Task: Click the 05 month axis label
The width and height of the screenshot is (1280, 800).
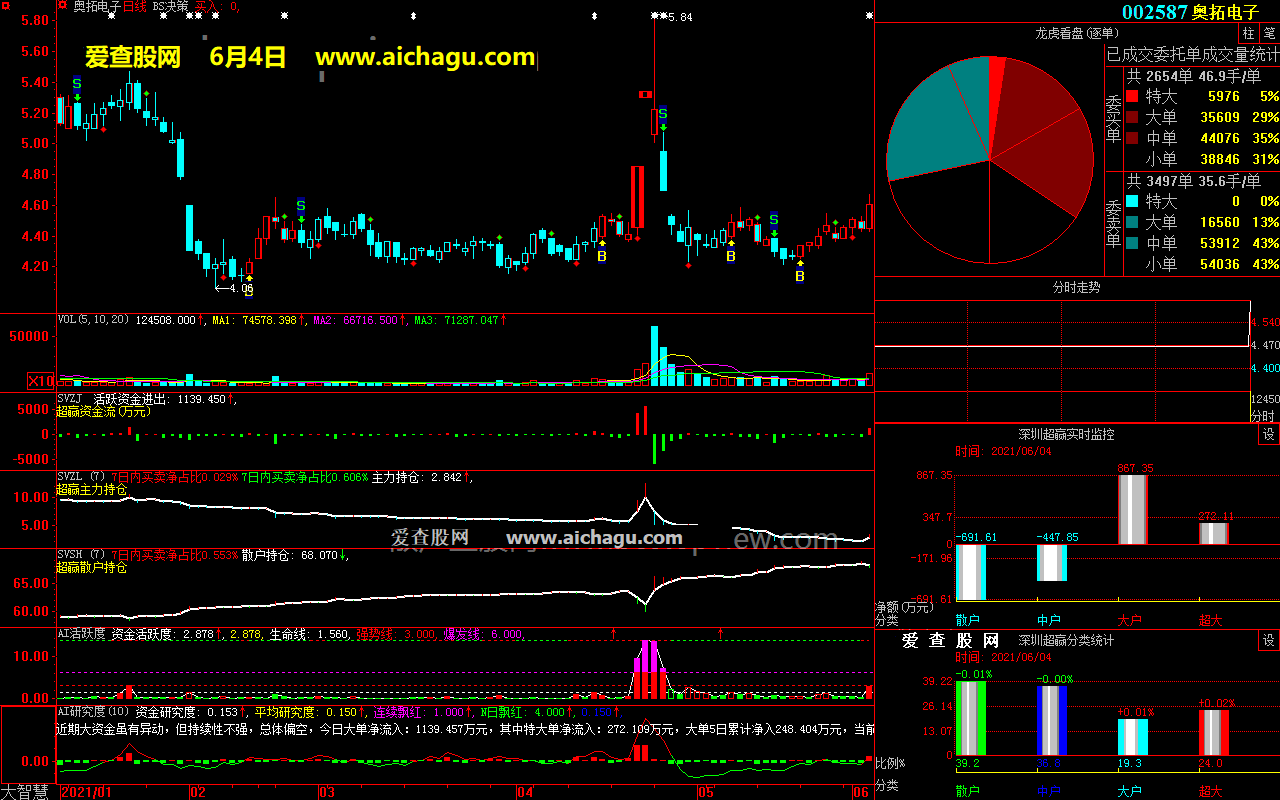Action: coord(706,792)
